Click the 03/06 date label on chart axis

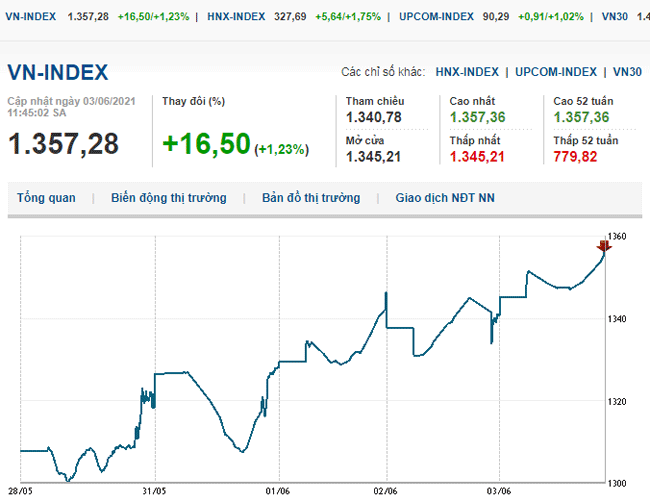499,491
